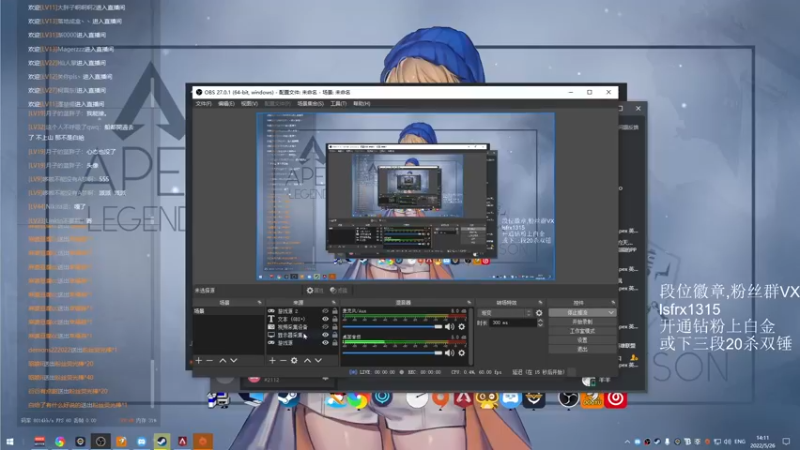Click the 开始录制 start recording button

pyautogui.click(x=582, y=322)
